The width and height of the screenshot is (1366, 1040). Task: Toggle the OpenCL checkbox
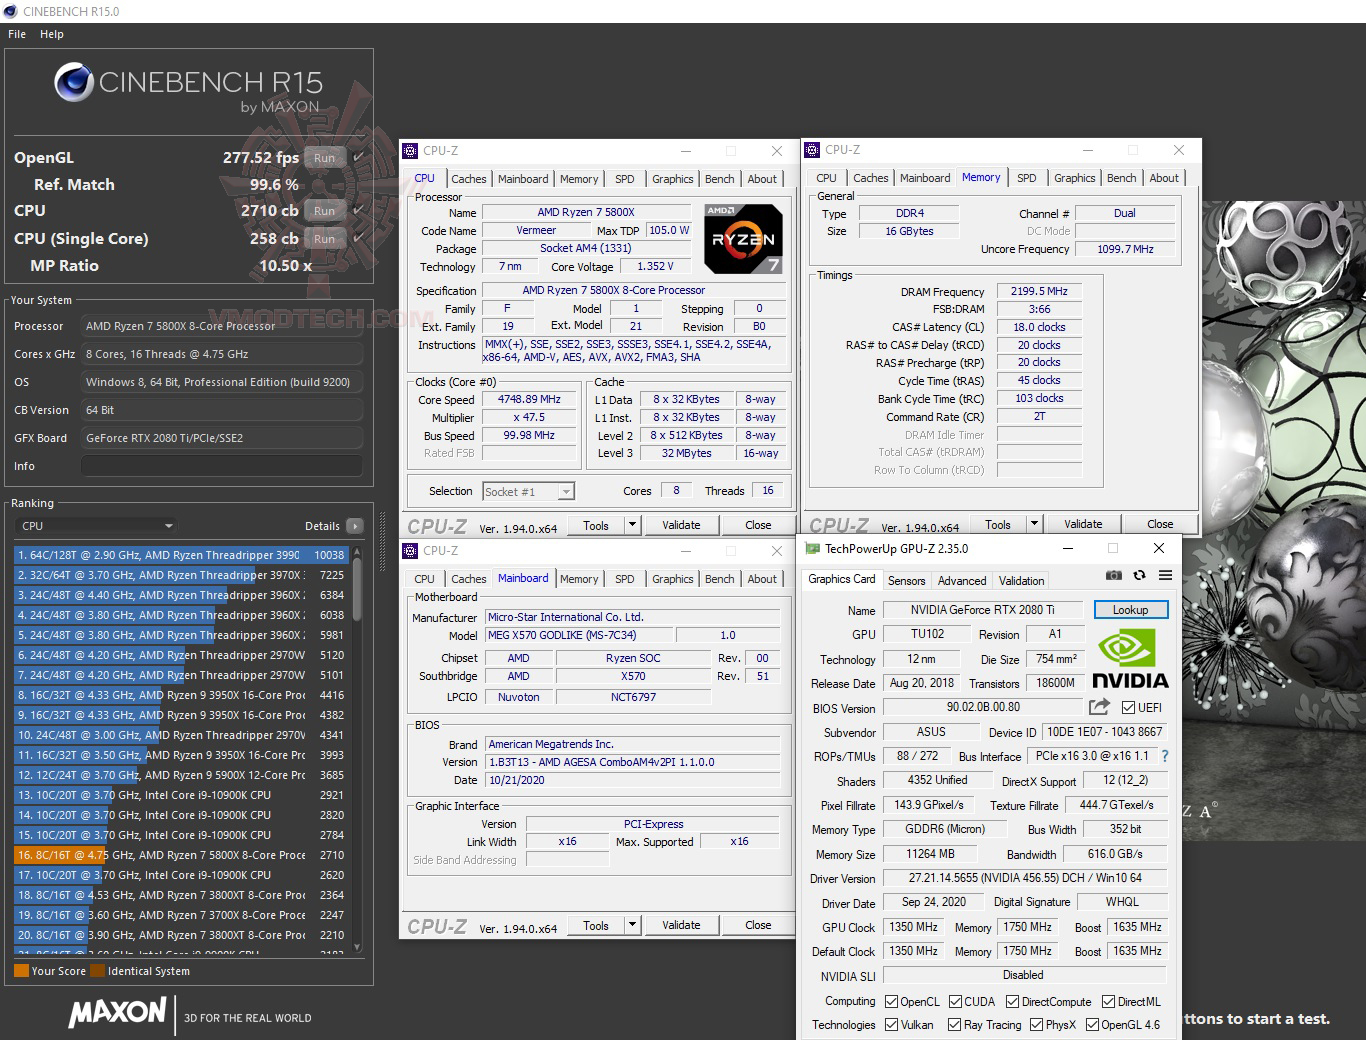891,1001
